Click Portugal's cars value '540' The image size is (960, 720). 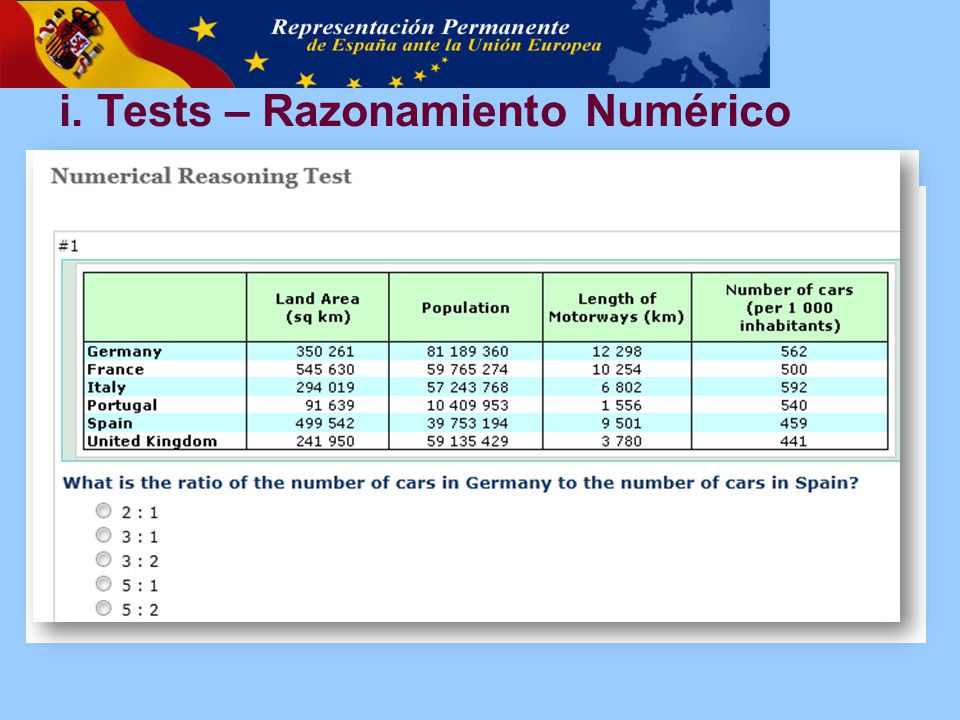pos(794,405)
